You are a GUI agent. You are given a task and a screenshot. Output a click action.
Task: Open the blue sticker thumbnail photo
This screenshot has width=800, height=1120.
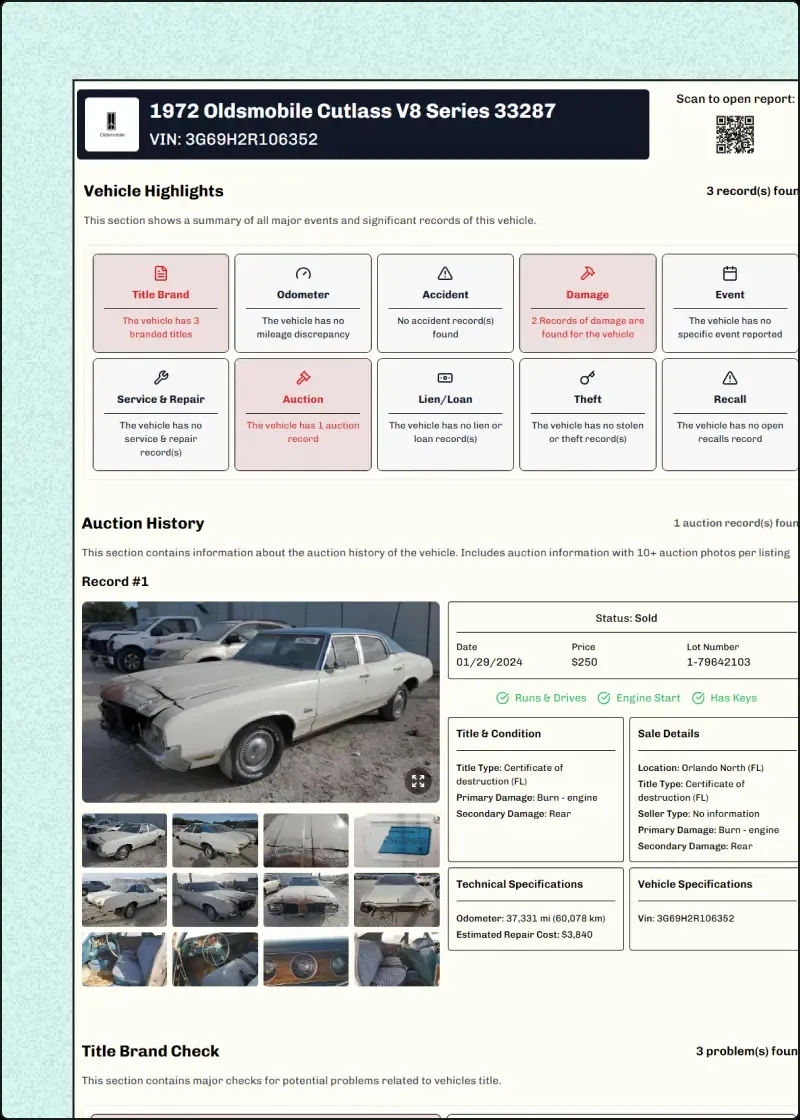396,840
